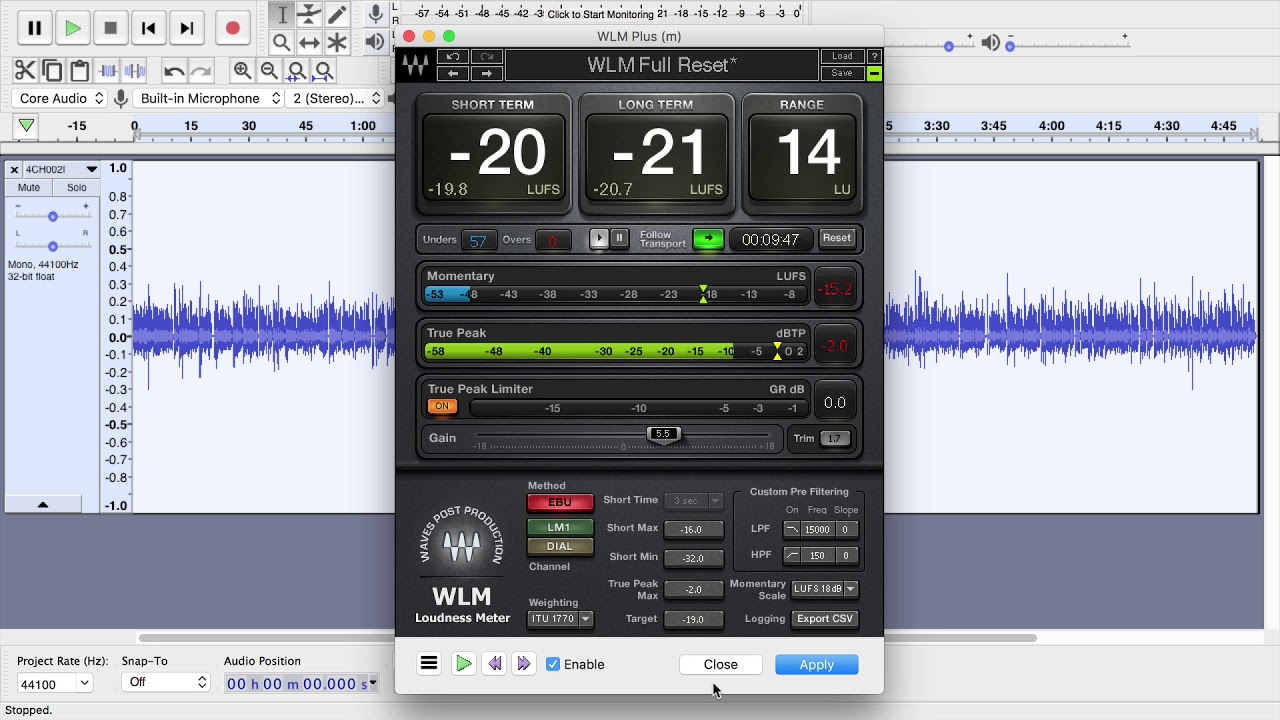Viewport: 1280px width, 720px height.
Task: Toggle the HPF on filter button
Action: click(792, 555)
